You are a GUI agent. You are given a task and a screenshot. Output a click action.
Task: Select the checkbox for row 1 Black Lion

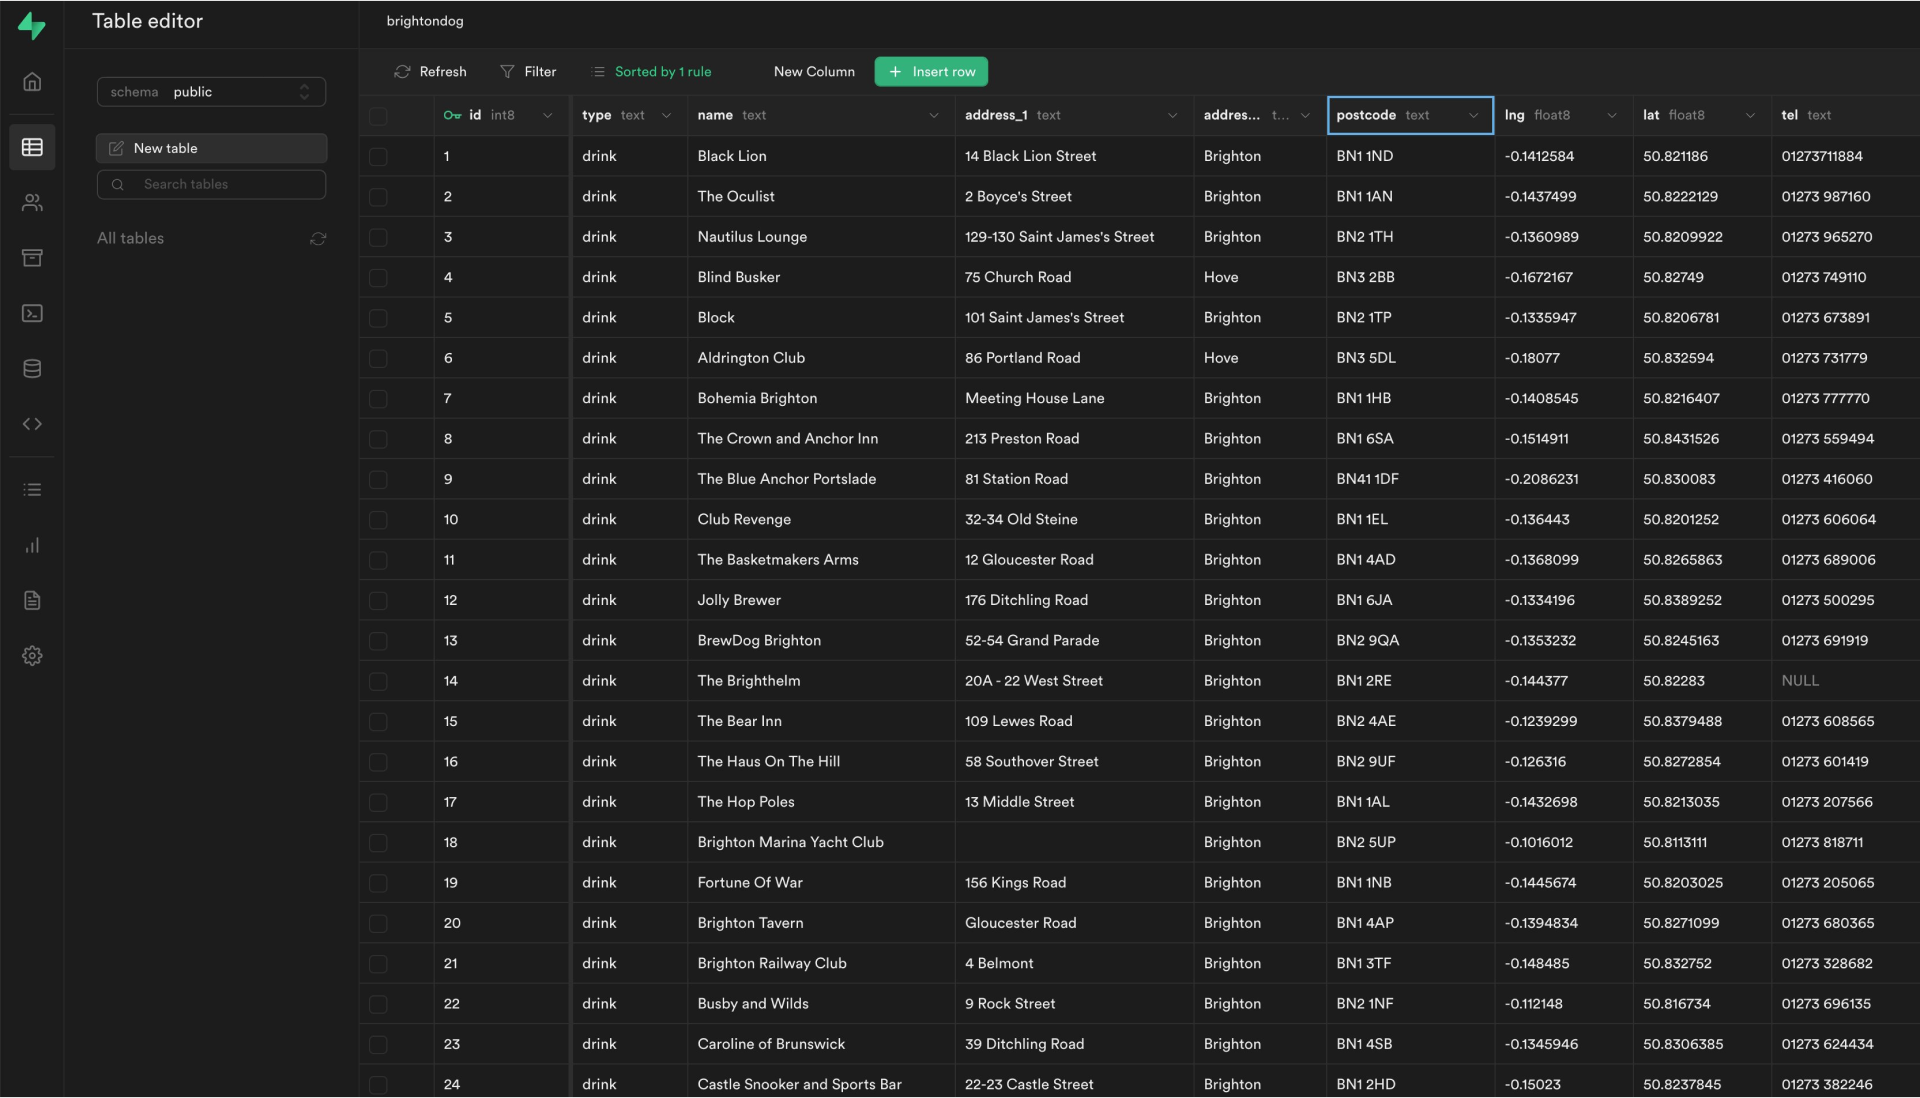378,156
